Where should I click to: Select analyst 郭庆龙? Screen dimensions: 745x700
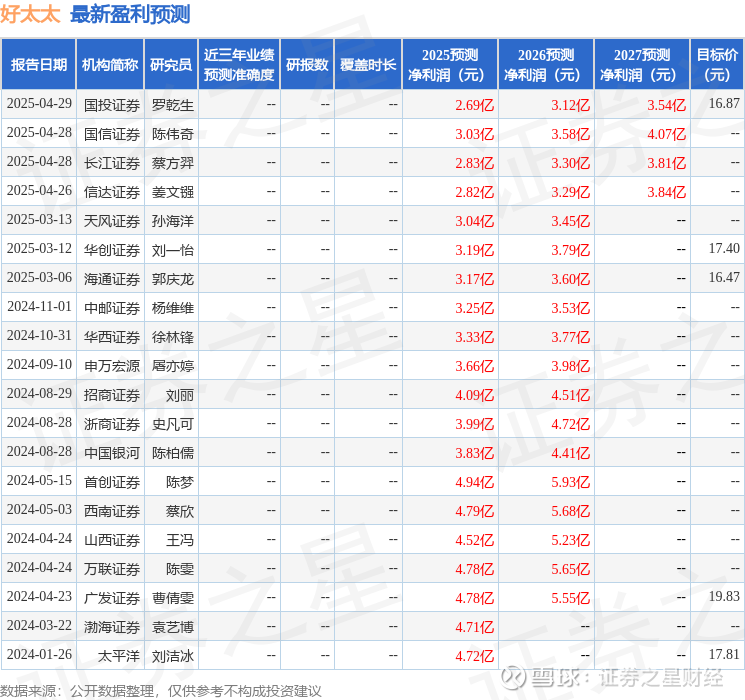(x=173, y=279)
